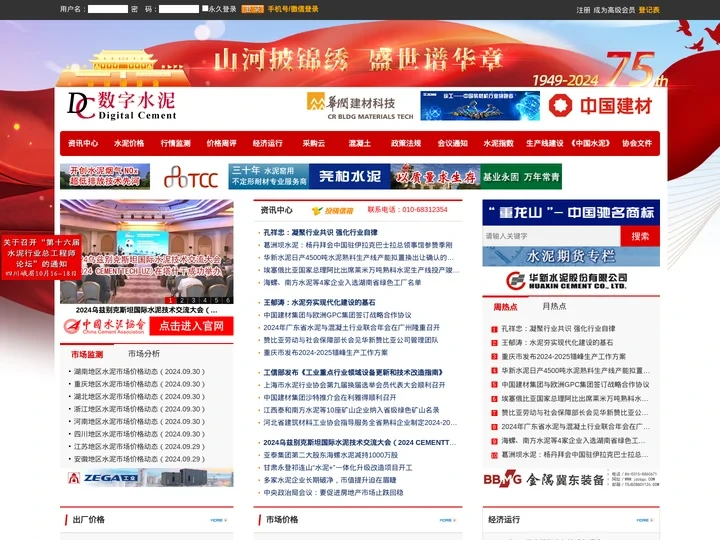720x540 pixels.
Task: Open the conference photo slideshow image
Action: point(146,252)
